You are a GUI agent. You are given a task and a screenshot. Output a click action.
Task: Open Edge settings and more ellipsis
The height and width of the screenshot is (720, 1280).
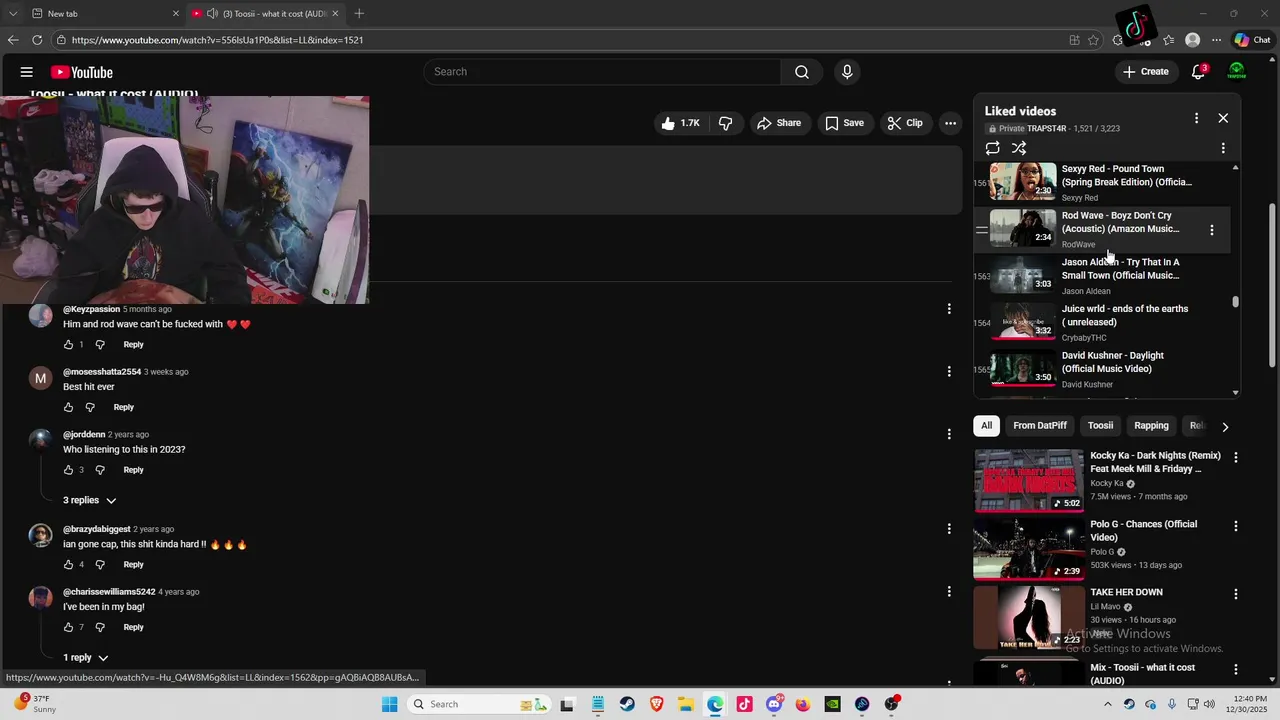pyautogui.click(x=1216, y=40)
